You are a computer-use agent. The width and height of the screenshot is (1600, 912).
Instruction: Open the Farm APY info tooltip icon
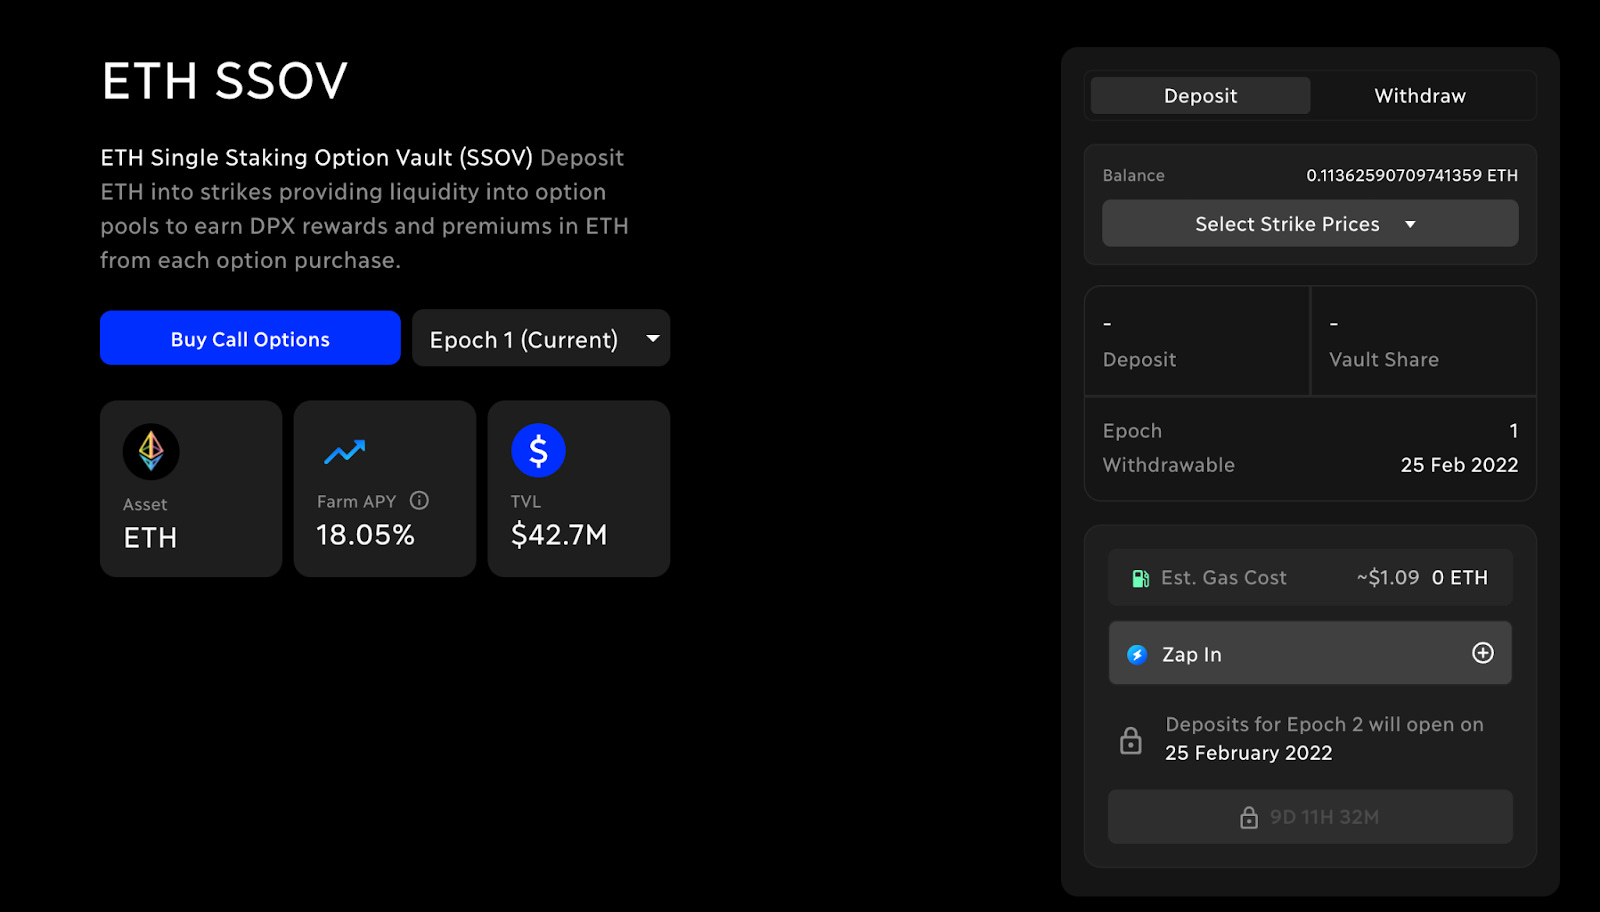419,500
